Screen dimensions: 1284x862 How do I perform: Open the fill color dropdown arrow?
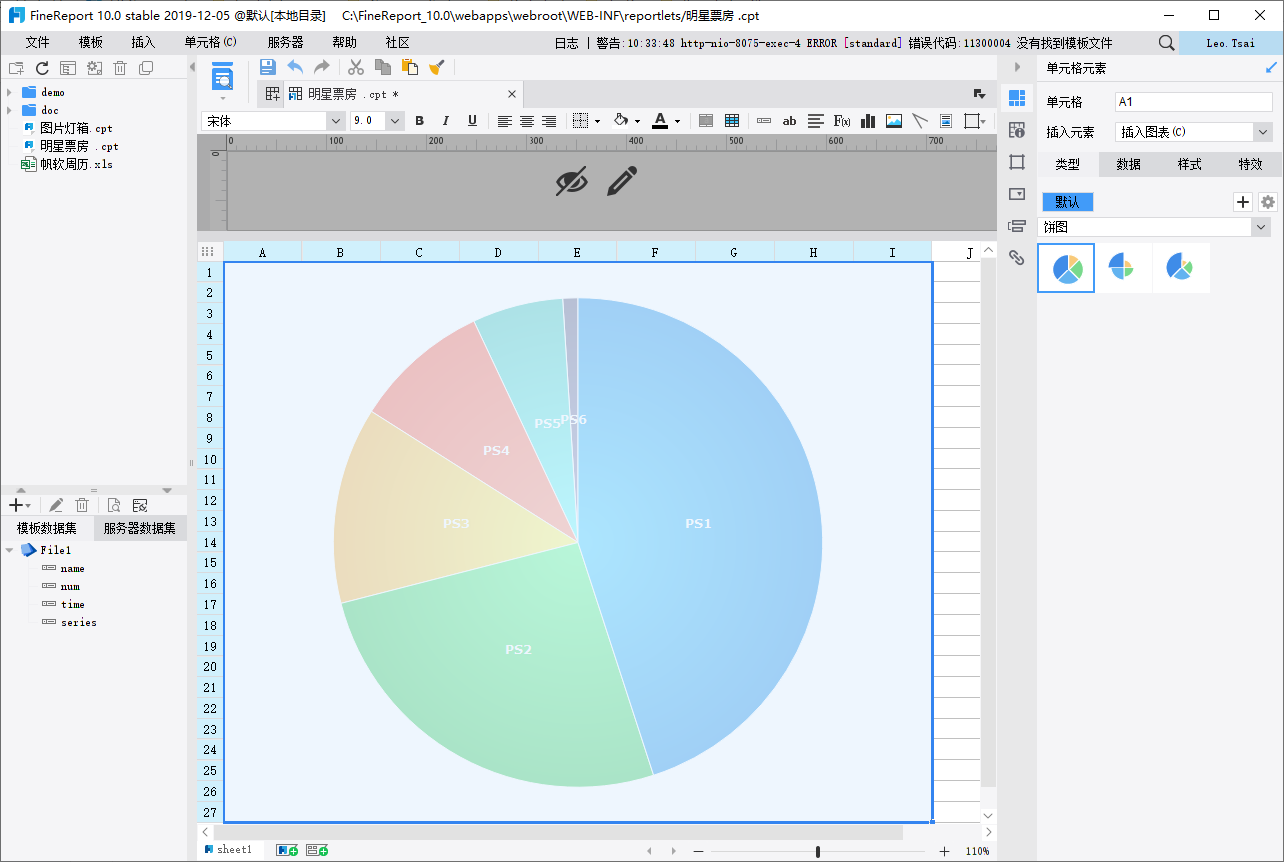pos(637,122)
